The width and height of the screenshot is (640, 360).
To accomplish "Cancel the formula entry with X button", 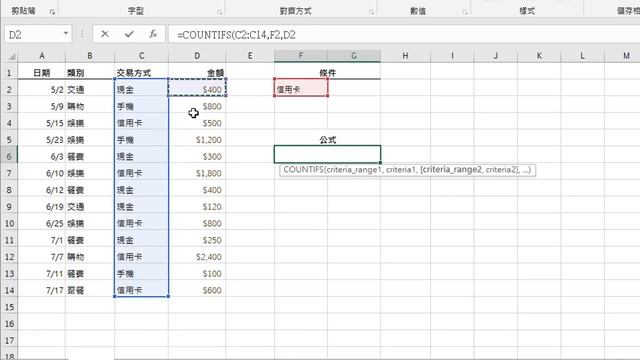I will coord(105,34).
